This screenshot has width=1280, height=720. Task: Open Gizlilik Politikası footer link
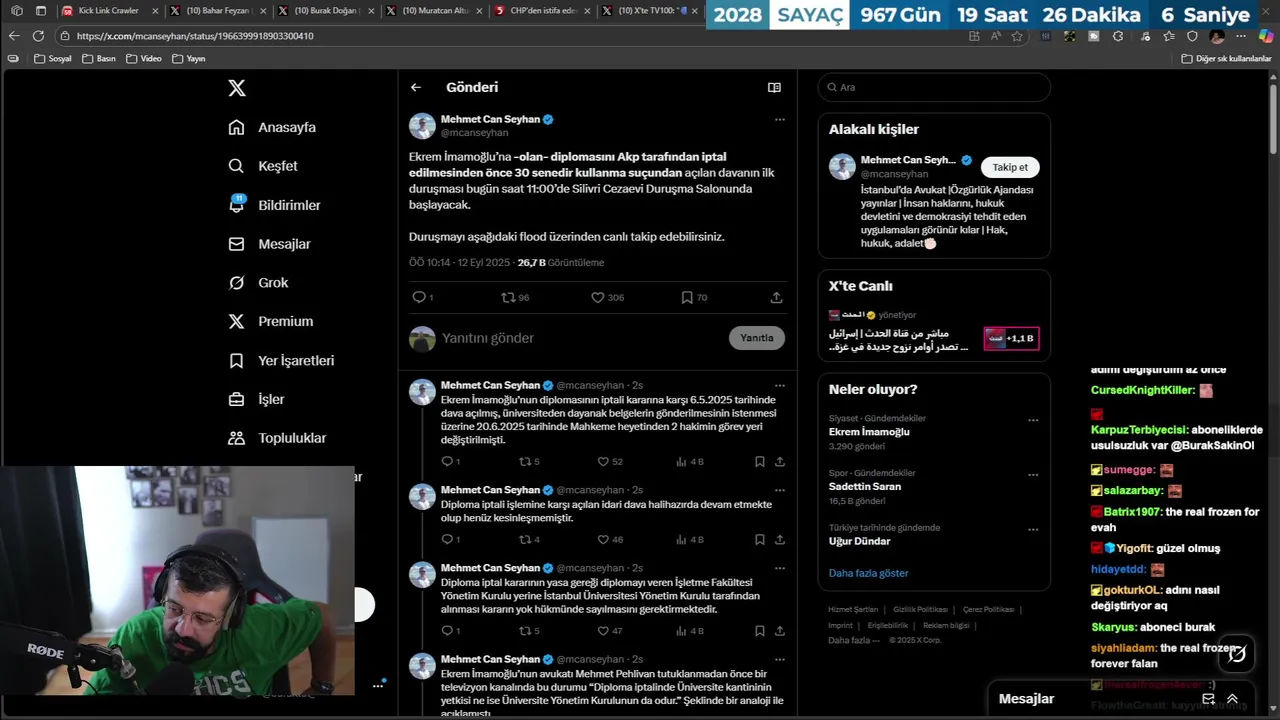920,609
